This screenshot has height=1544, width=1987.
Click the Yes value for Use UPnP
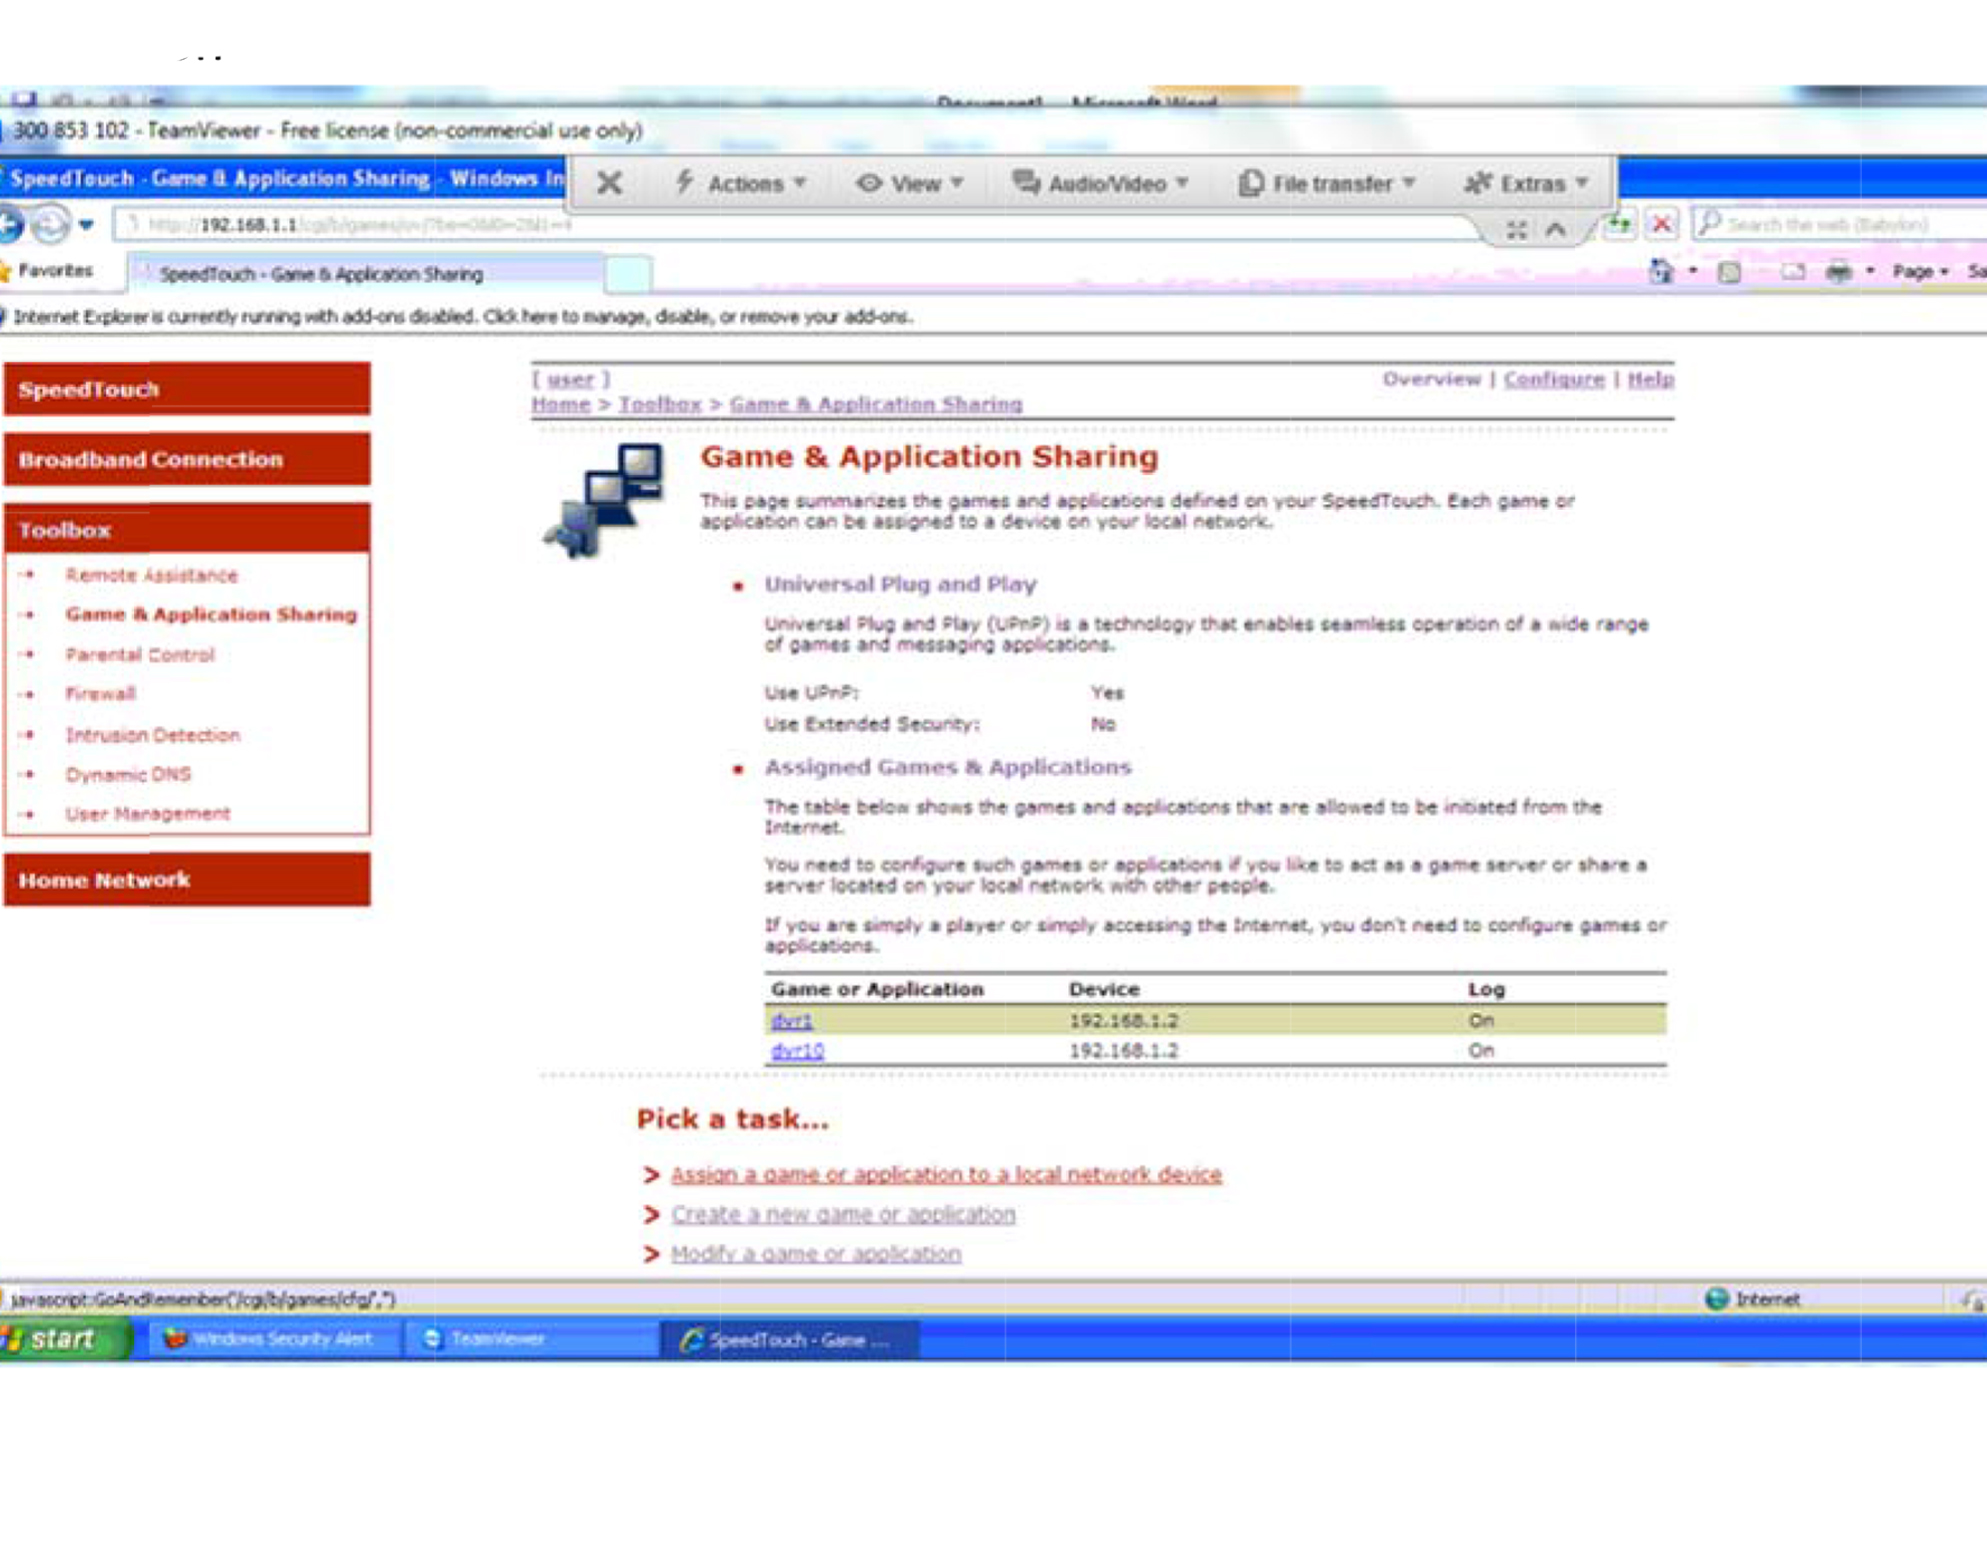pos(1107,693)
